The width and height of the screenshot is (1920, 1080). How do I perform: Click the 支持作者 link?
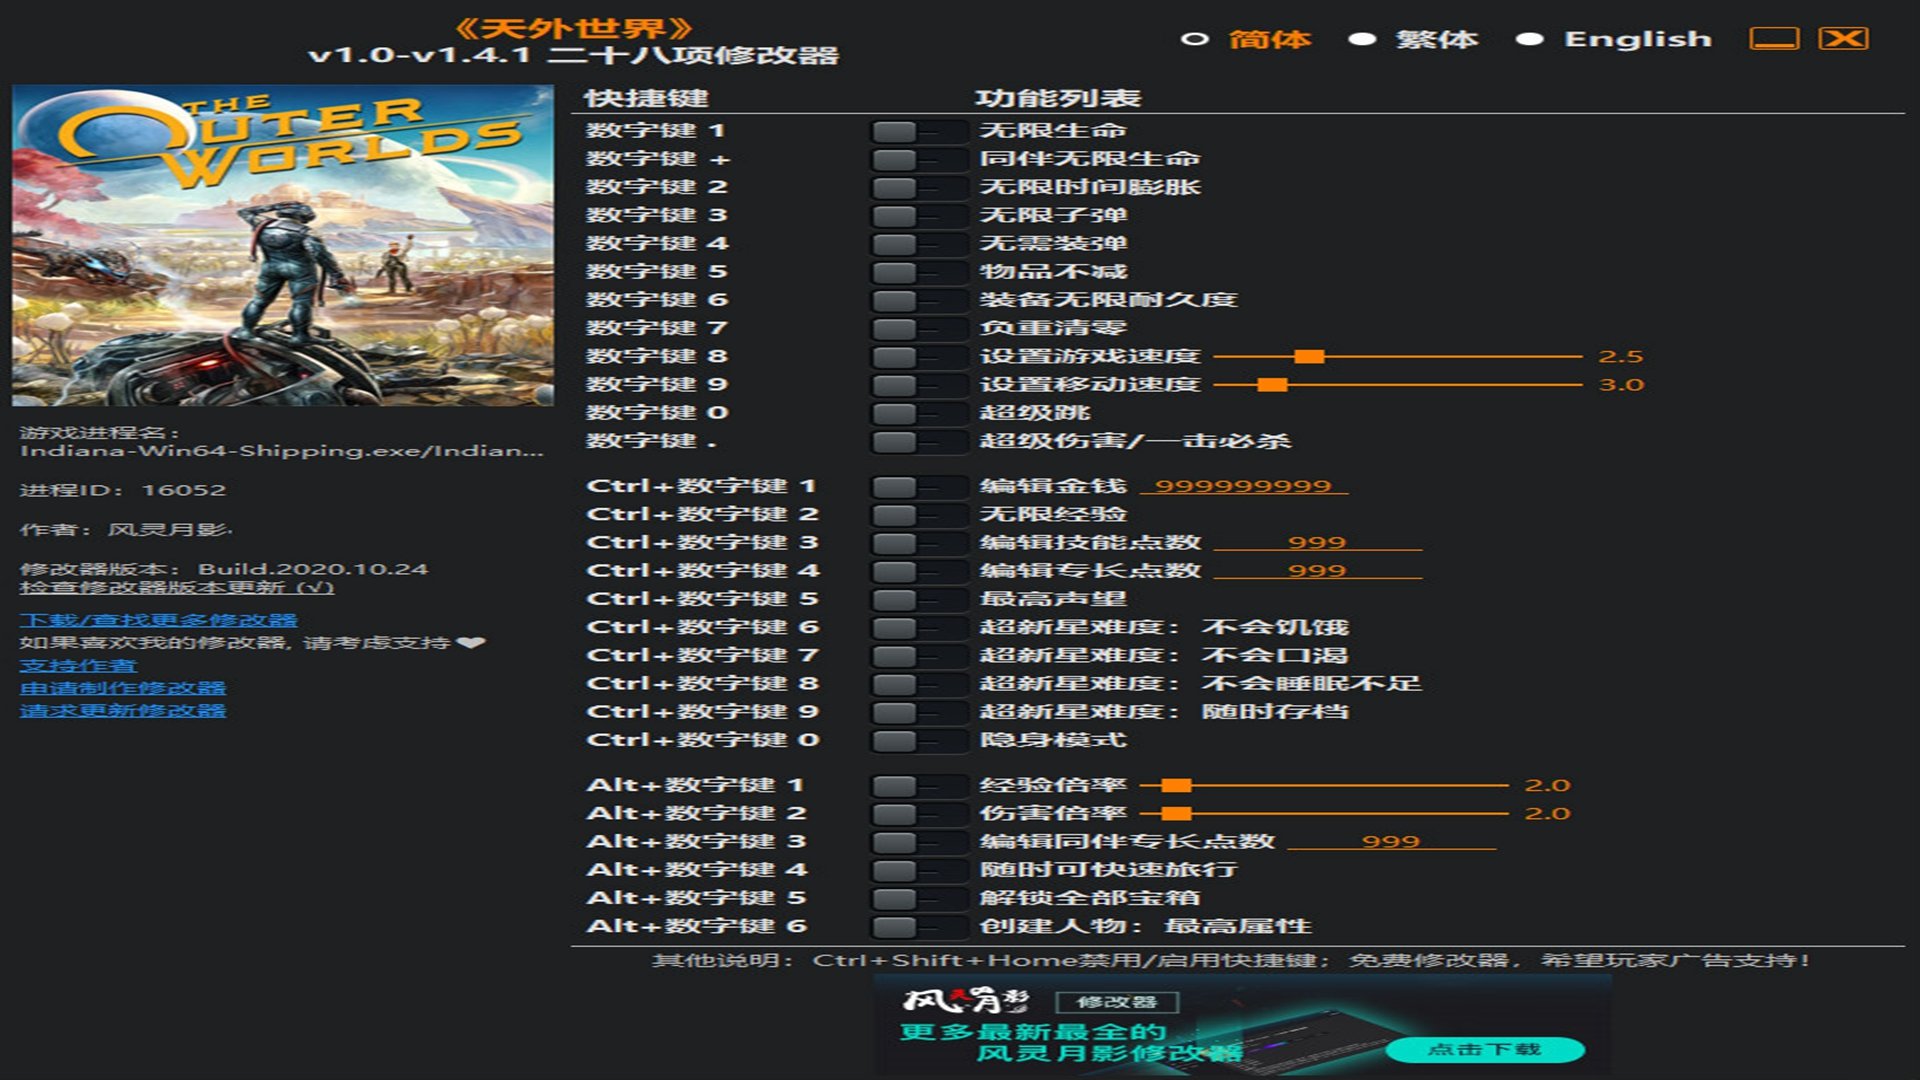(78, 666)
